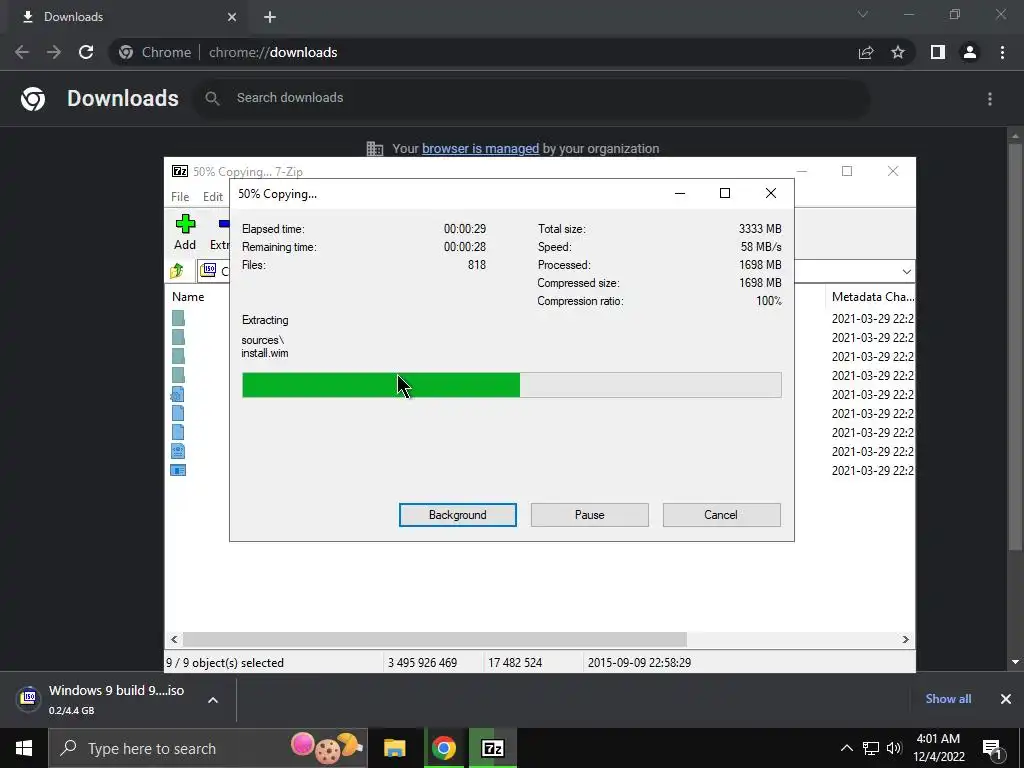Open Chrome profile icon
The height and width of the screenshot is (768, 1024).
click(970, 52)
